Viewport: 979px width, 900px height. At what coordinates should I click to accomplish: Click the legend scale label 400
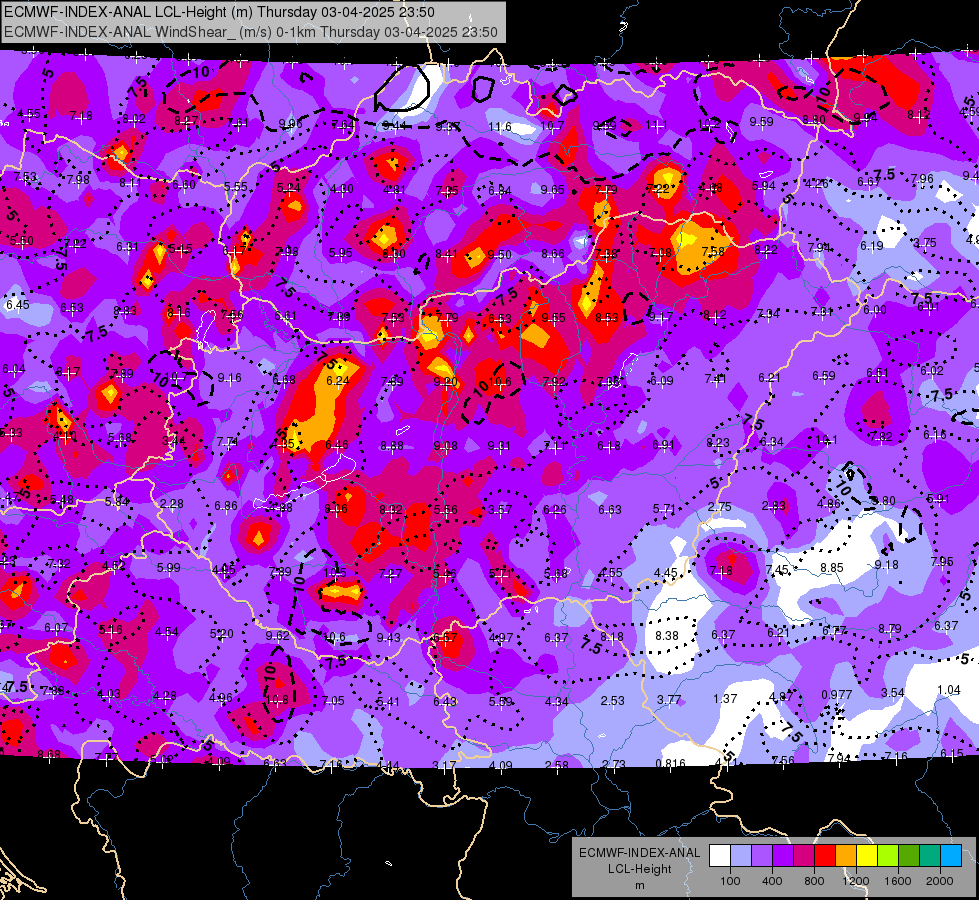tap(772, 881)
